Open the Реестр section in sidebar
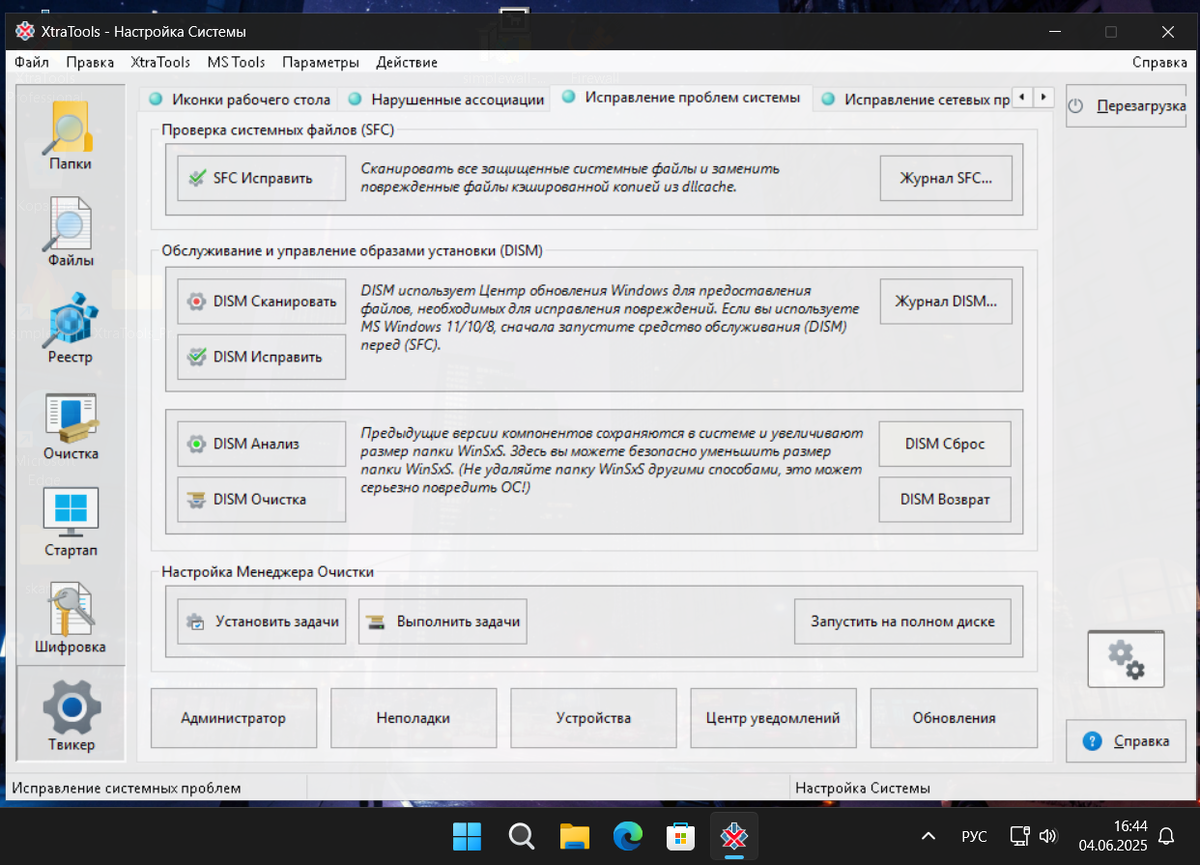Screen dimensions: 1200x865 point(70,329)
